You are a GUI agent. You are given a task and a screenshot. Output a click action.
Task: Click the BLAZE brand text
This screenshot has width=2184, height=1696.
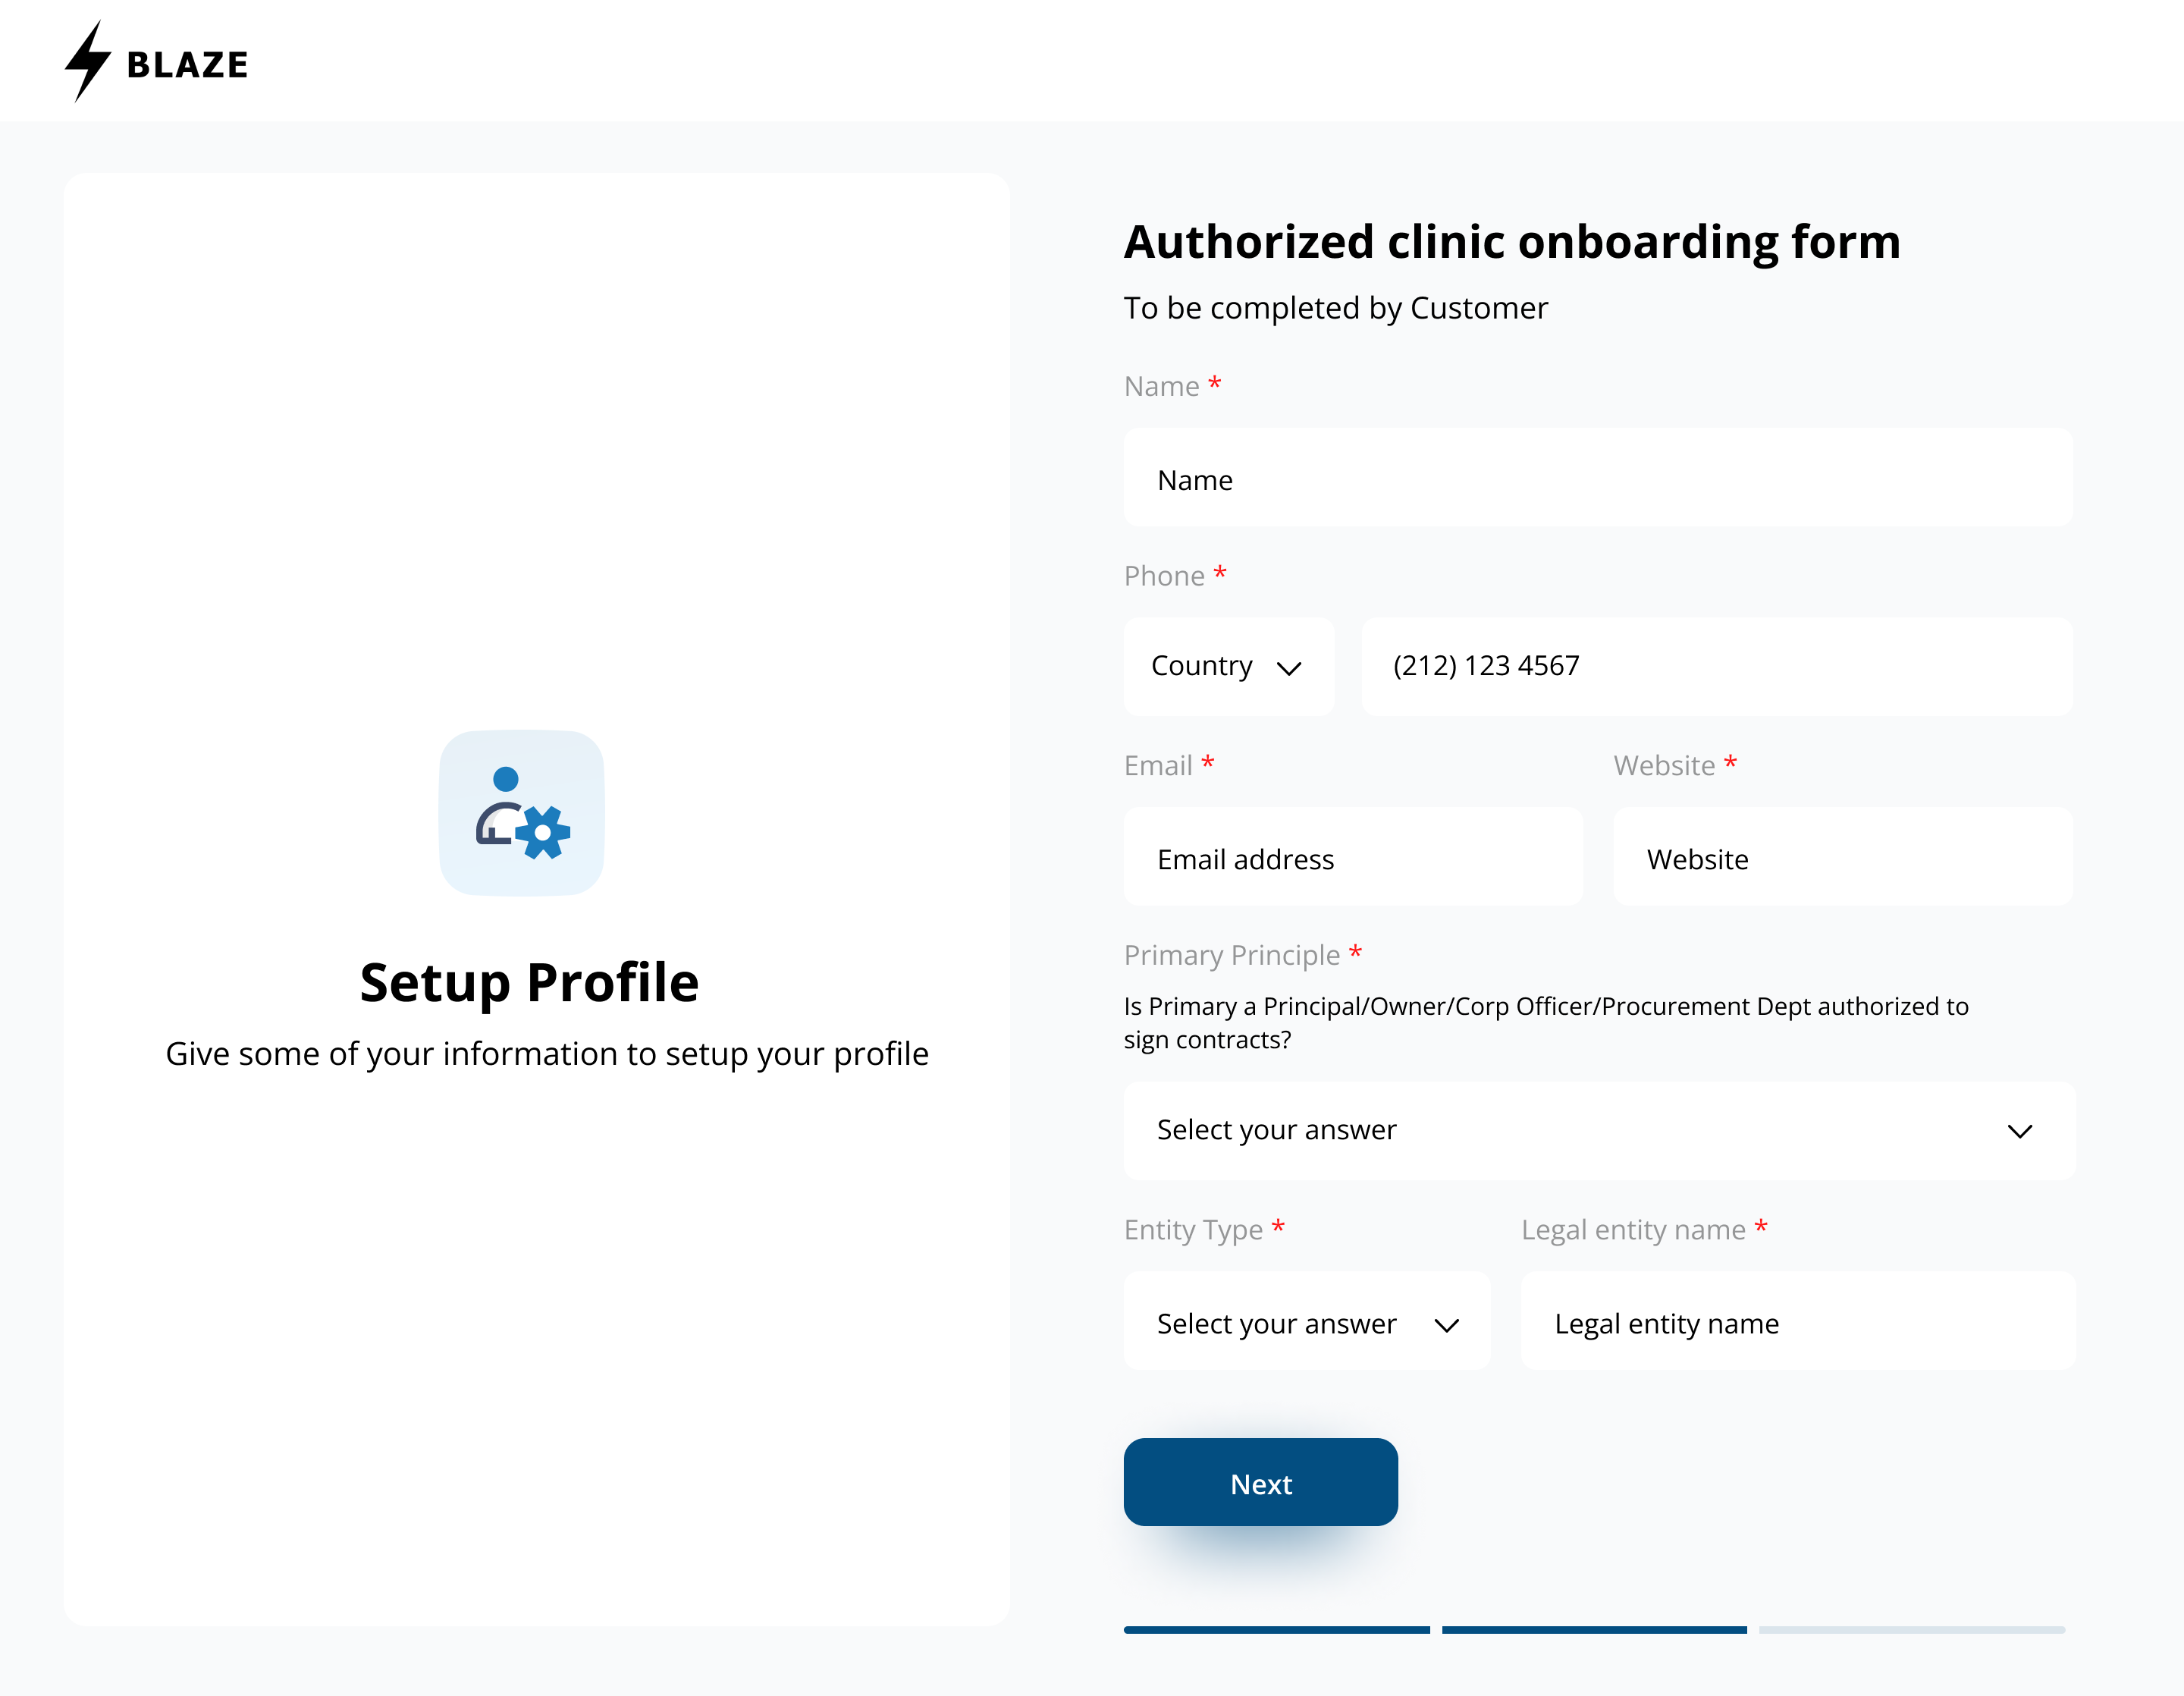pos(187,65)
